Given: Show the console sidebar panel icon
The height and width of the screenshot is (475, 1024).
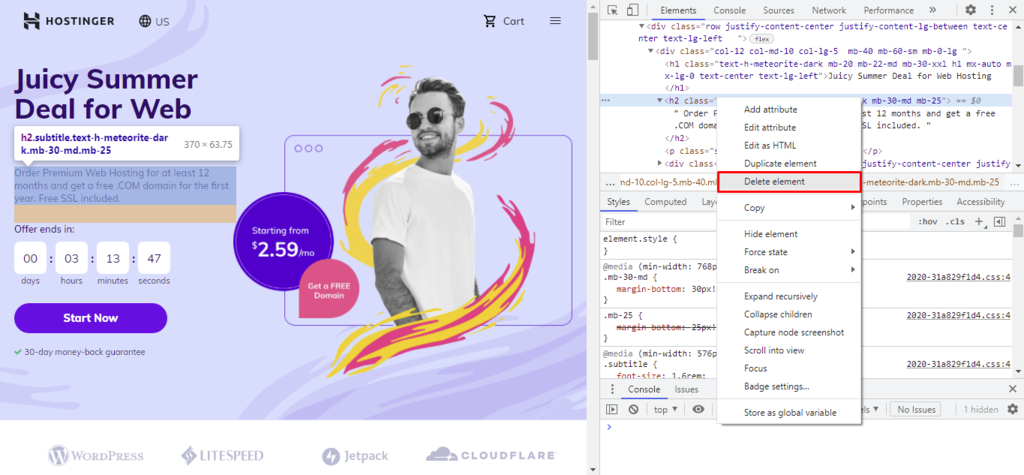Looking at the screenshot, I should (x=612, y=409).
